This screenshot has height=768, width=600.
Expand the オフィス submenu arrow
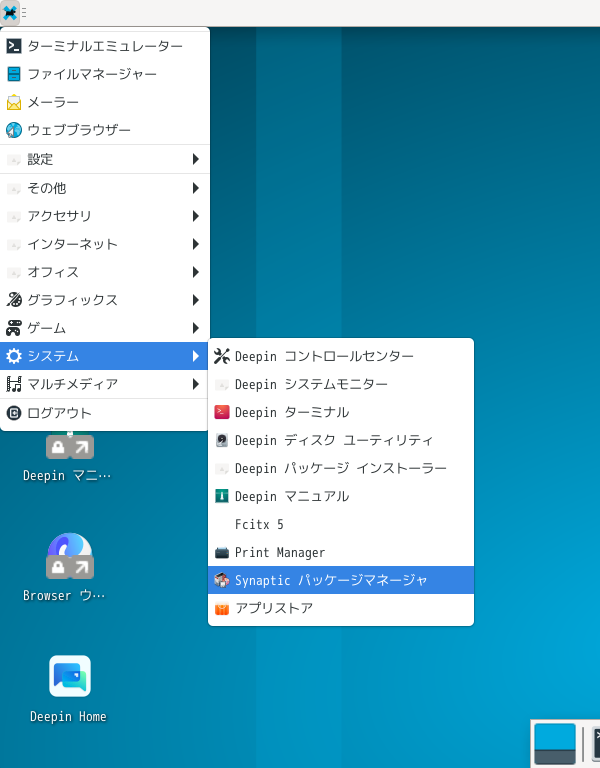(196, 271)
